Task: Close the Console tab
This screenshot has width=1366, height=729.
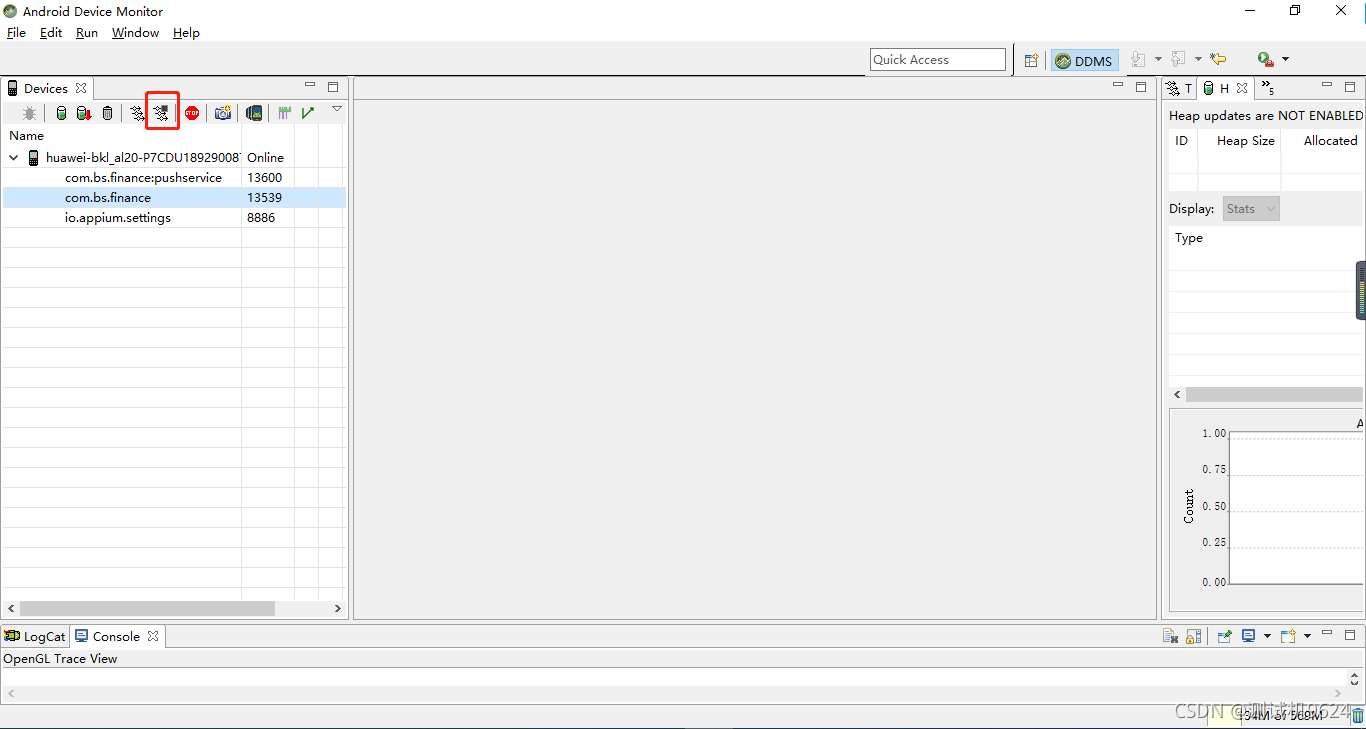Action: pos(153,636)
